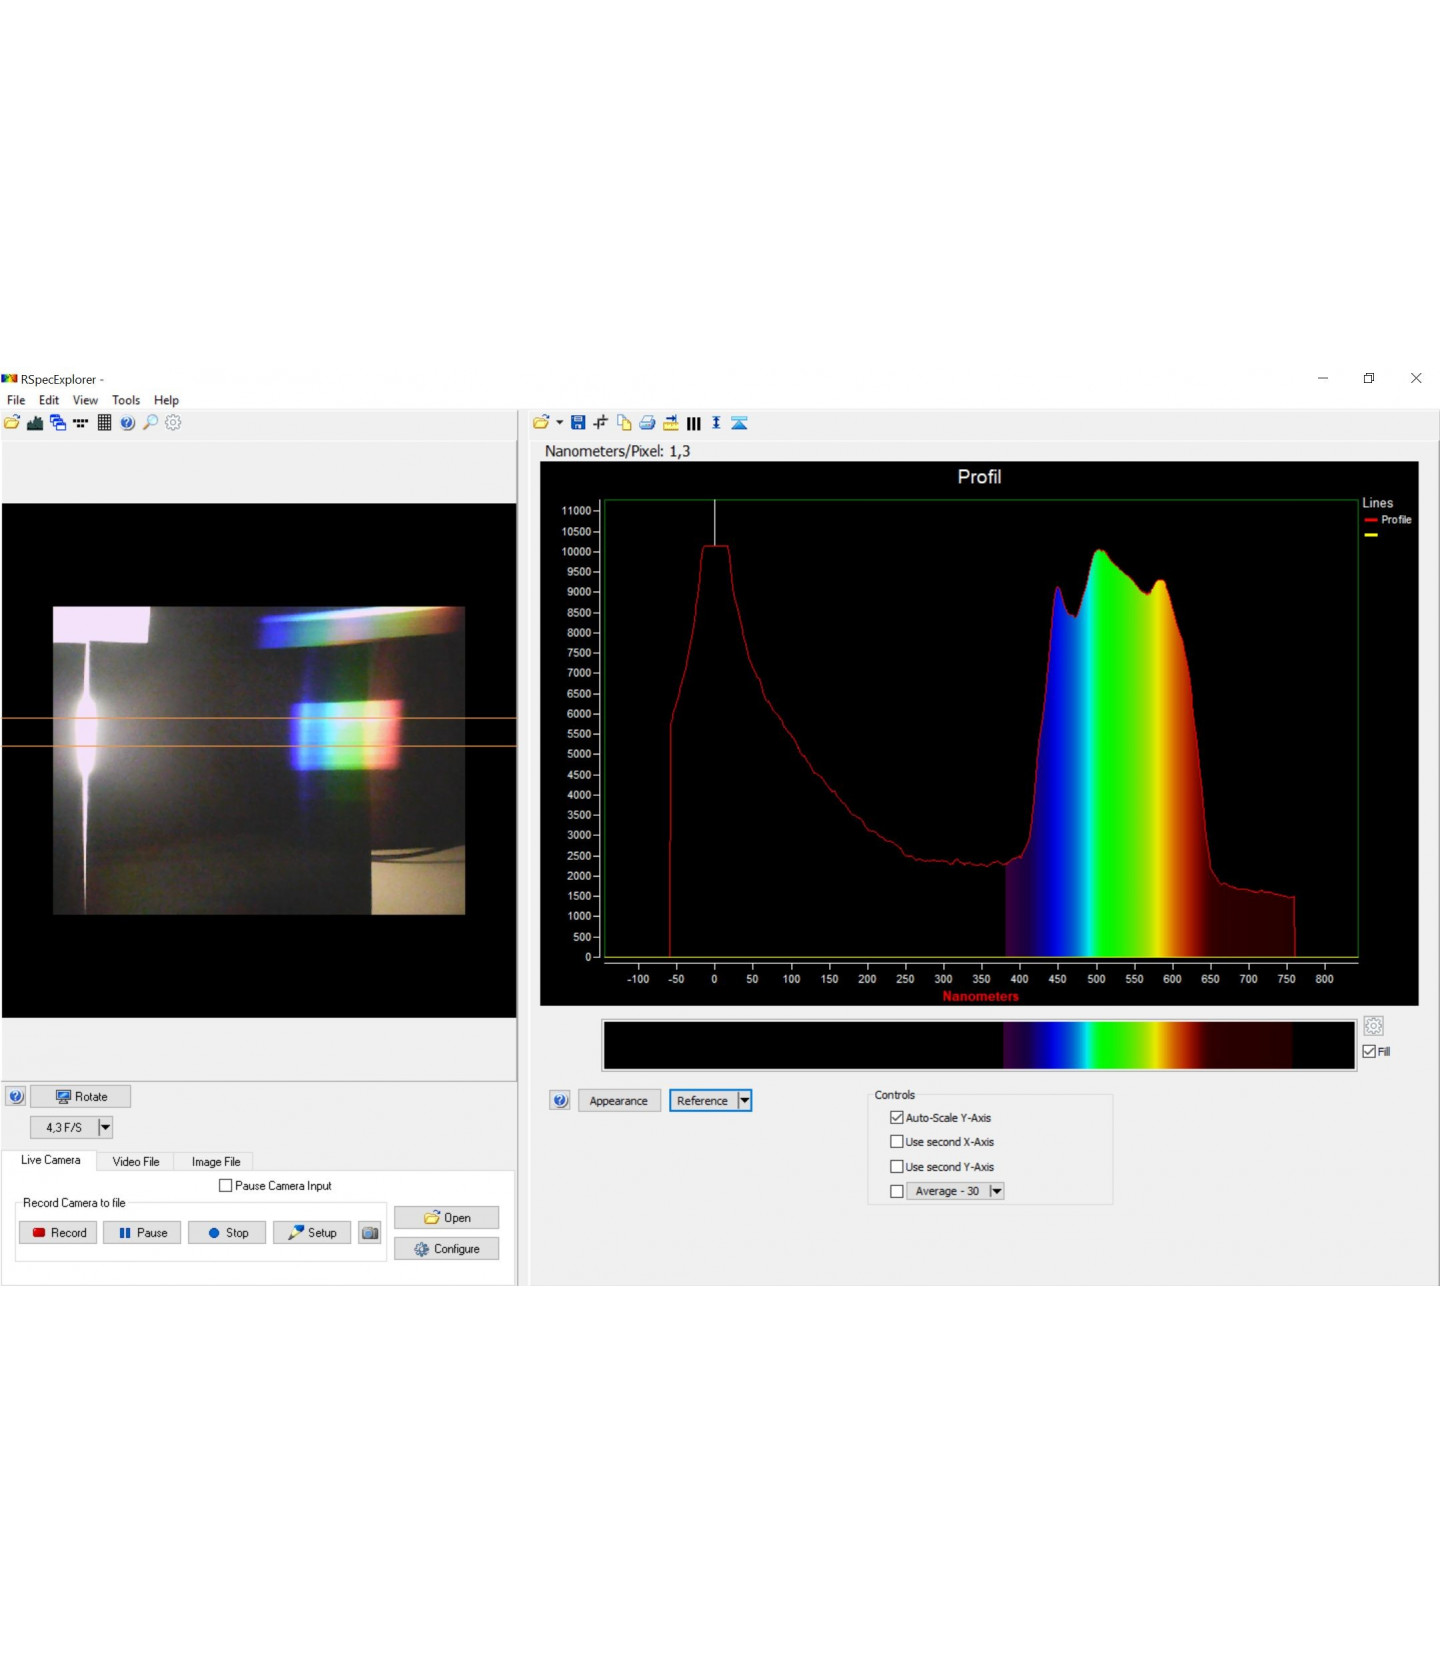Start recording with the Record button
1440x1654 pixels.
58,1233
